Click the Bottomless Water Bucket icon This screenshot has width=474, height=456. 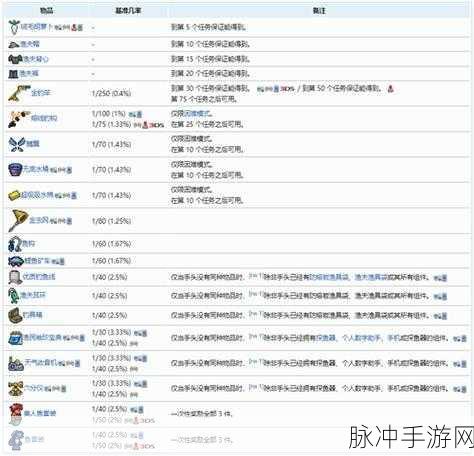(x=15, y=170)
